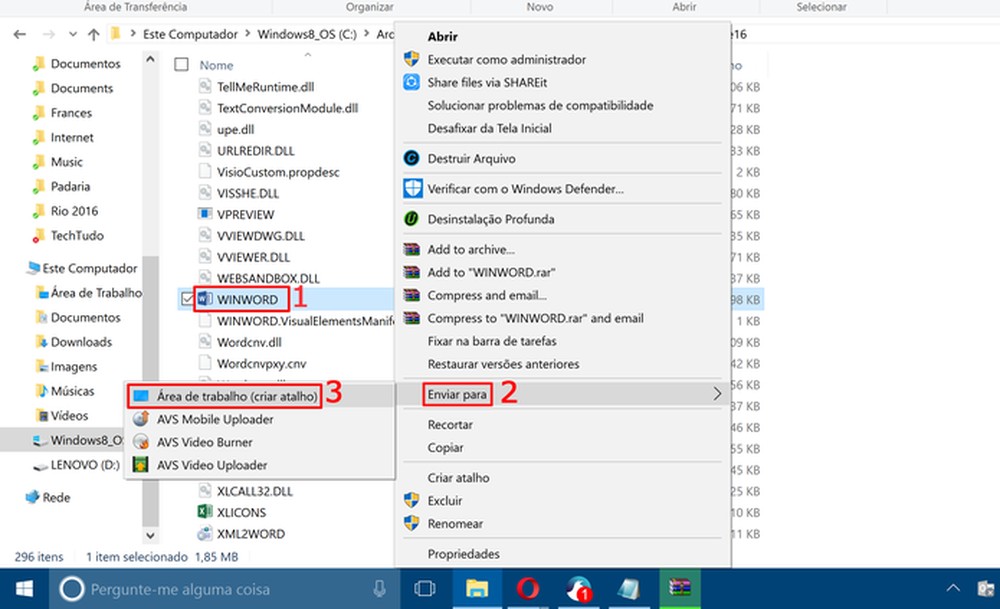This screenshot has height=609, width=1000.
Task: Click the Destruir Arquivo icon
Action: coord(411,158)
